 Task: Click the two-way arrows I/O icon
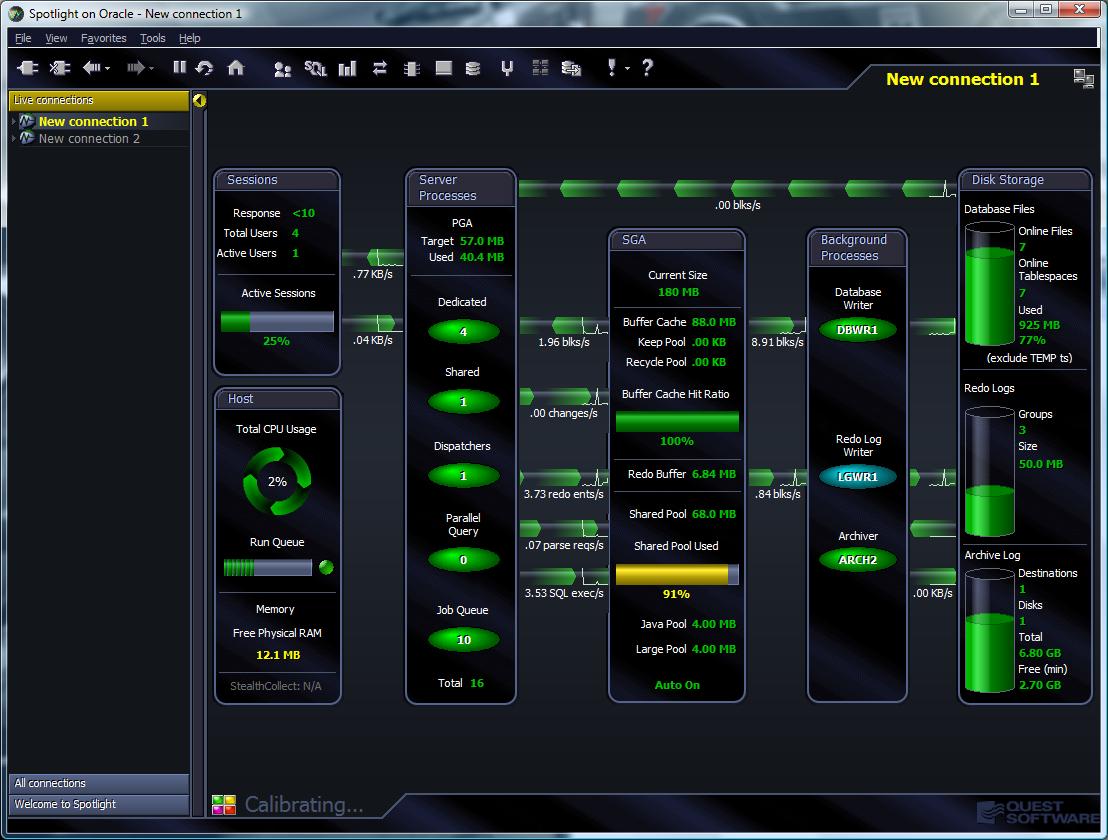point(379,68)
